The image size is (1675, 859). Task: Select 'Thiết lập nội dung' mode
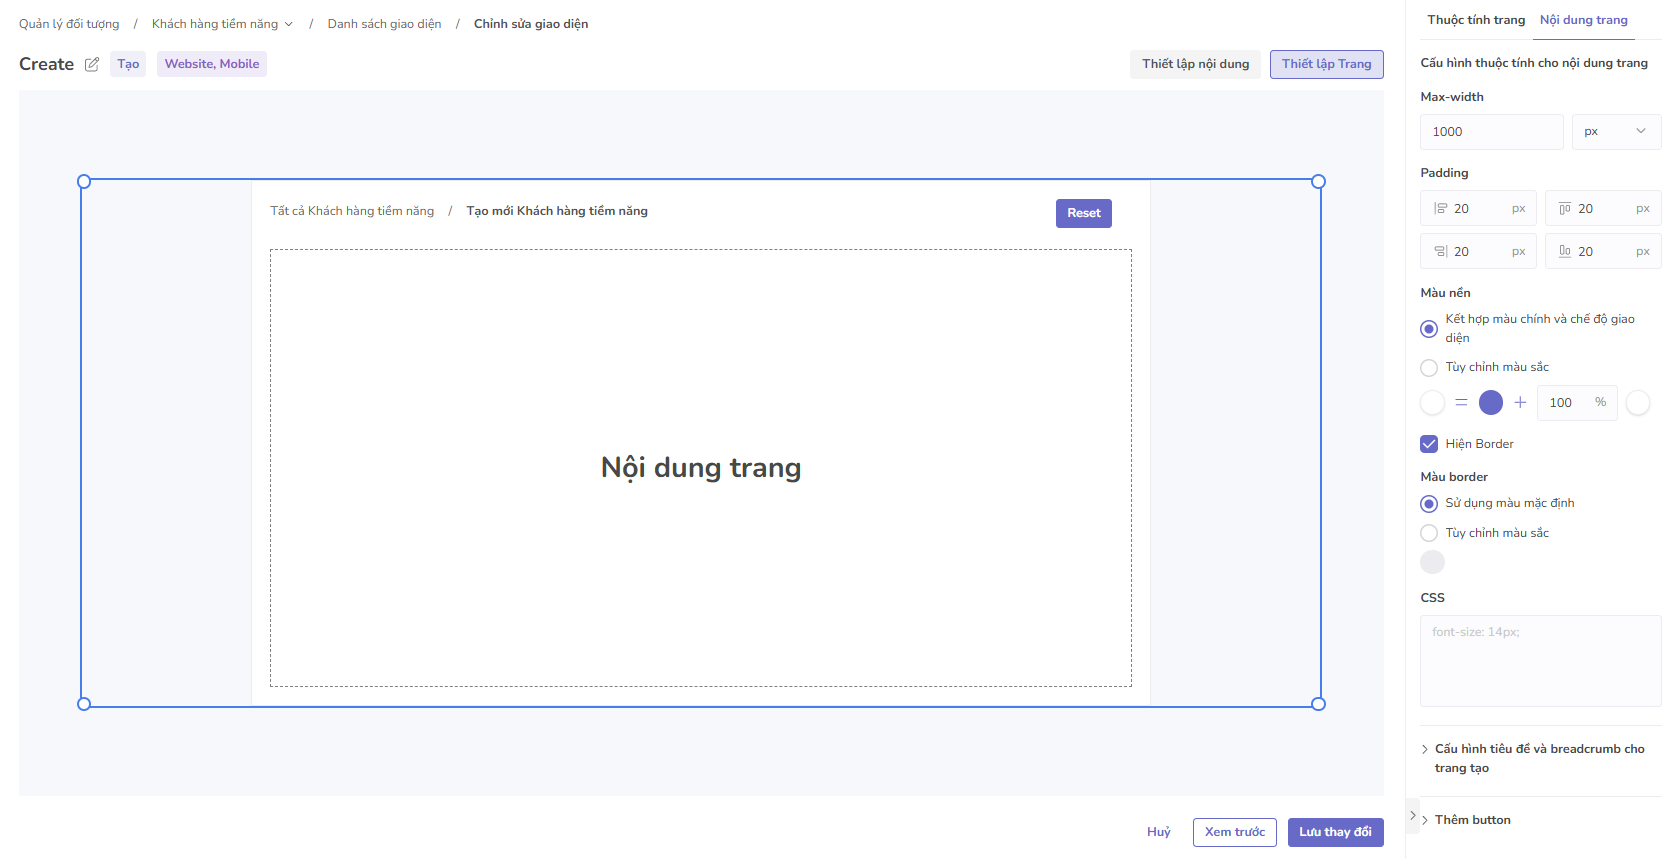1196,64
